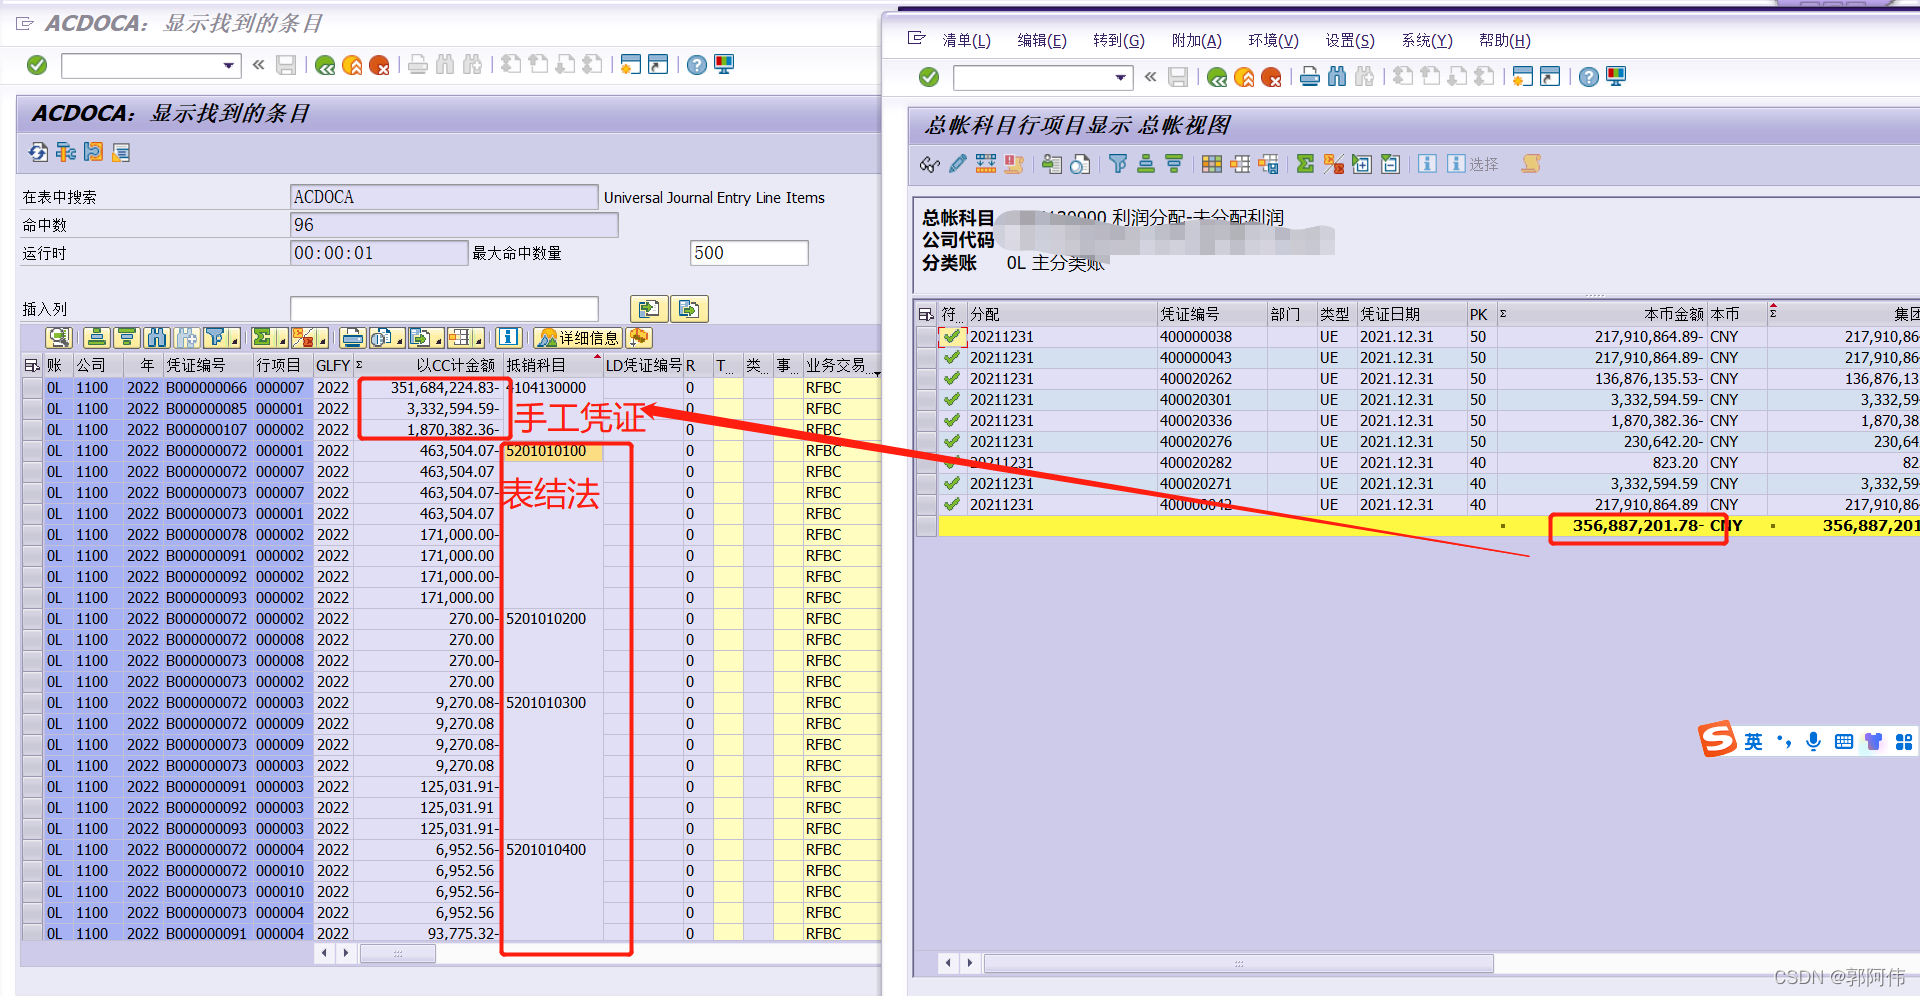
Task: Expand Total dropdown arrow in ACDOCA grid toolbar
Action: click(282, 338)
